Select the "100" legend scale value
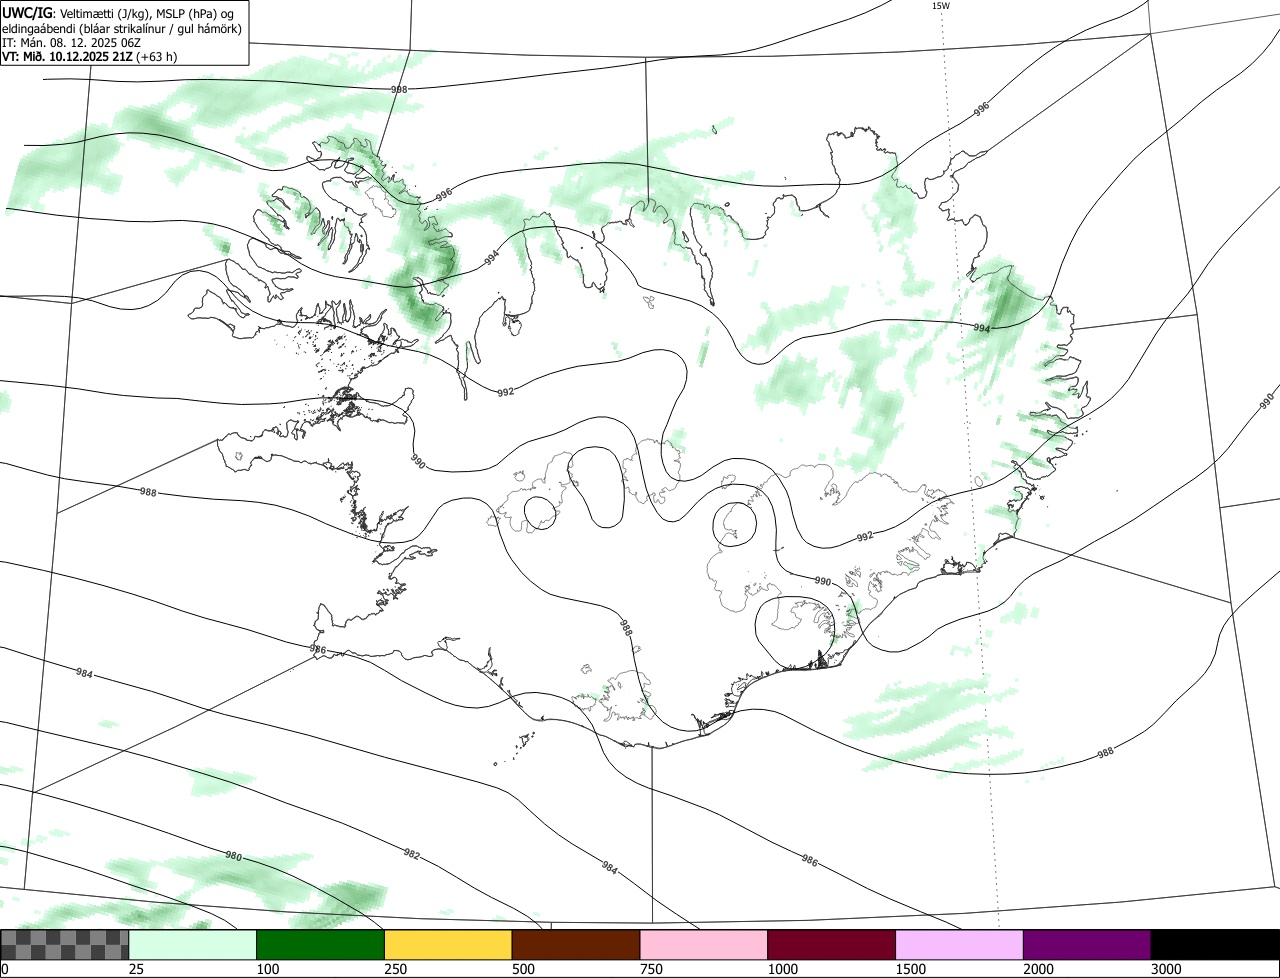Image resolution: width=1280 pixels, height=978 pixels. click(x=267, y=969)
